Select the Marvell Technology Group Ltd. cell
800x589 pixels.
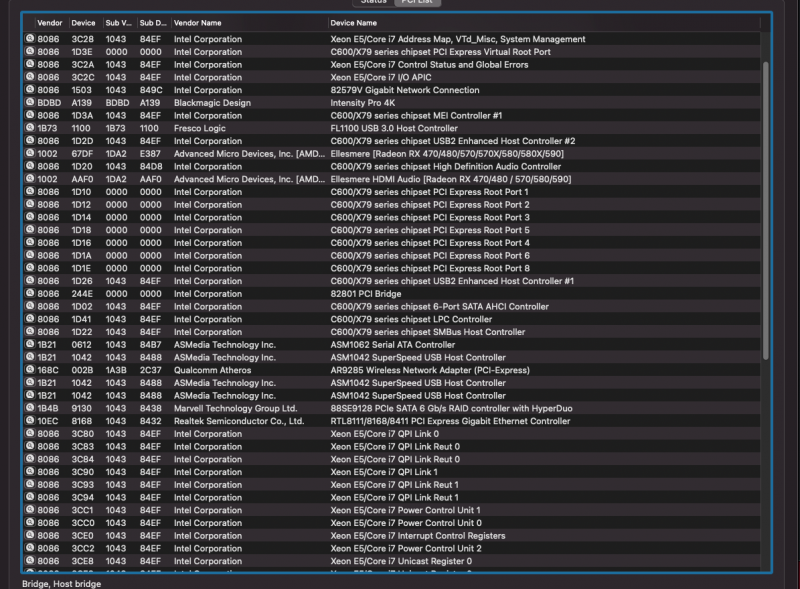coord(235,408)
